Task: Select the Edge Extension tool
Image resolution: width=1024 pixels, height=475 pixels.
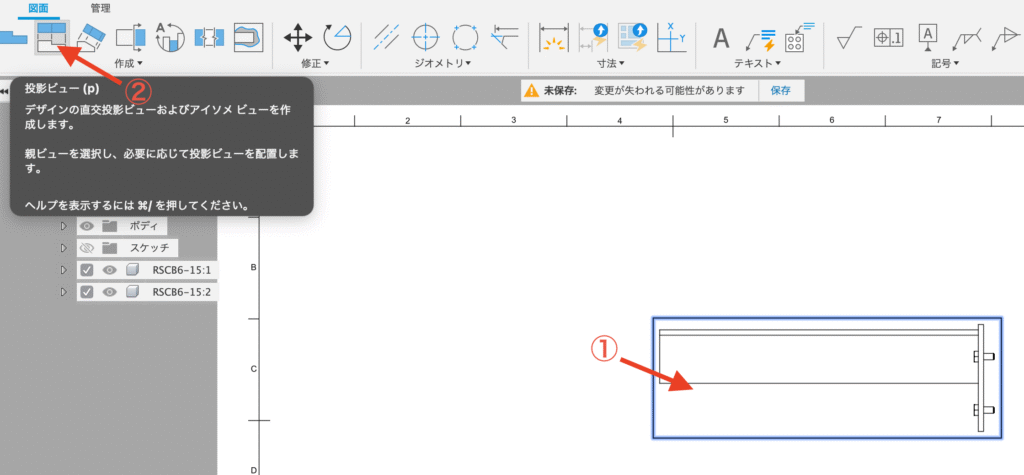Action: click(x=505, y=39)
